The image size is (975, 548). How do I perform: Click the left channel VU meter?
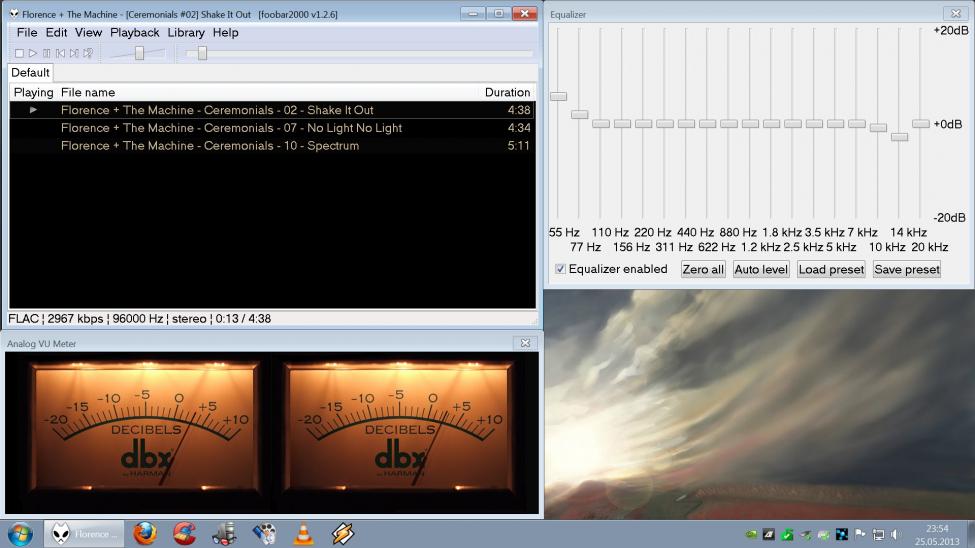146,428
